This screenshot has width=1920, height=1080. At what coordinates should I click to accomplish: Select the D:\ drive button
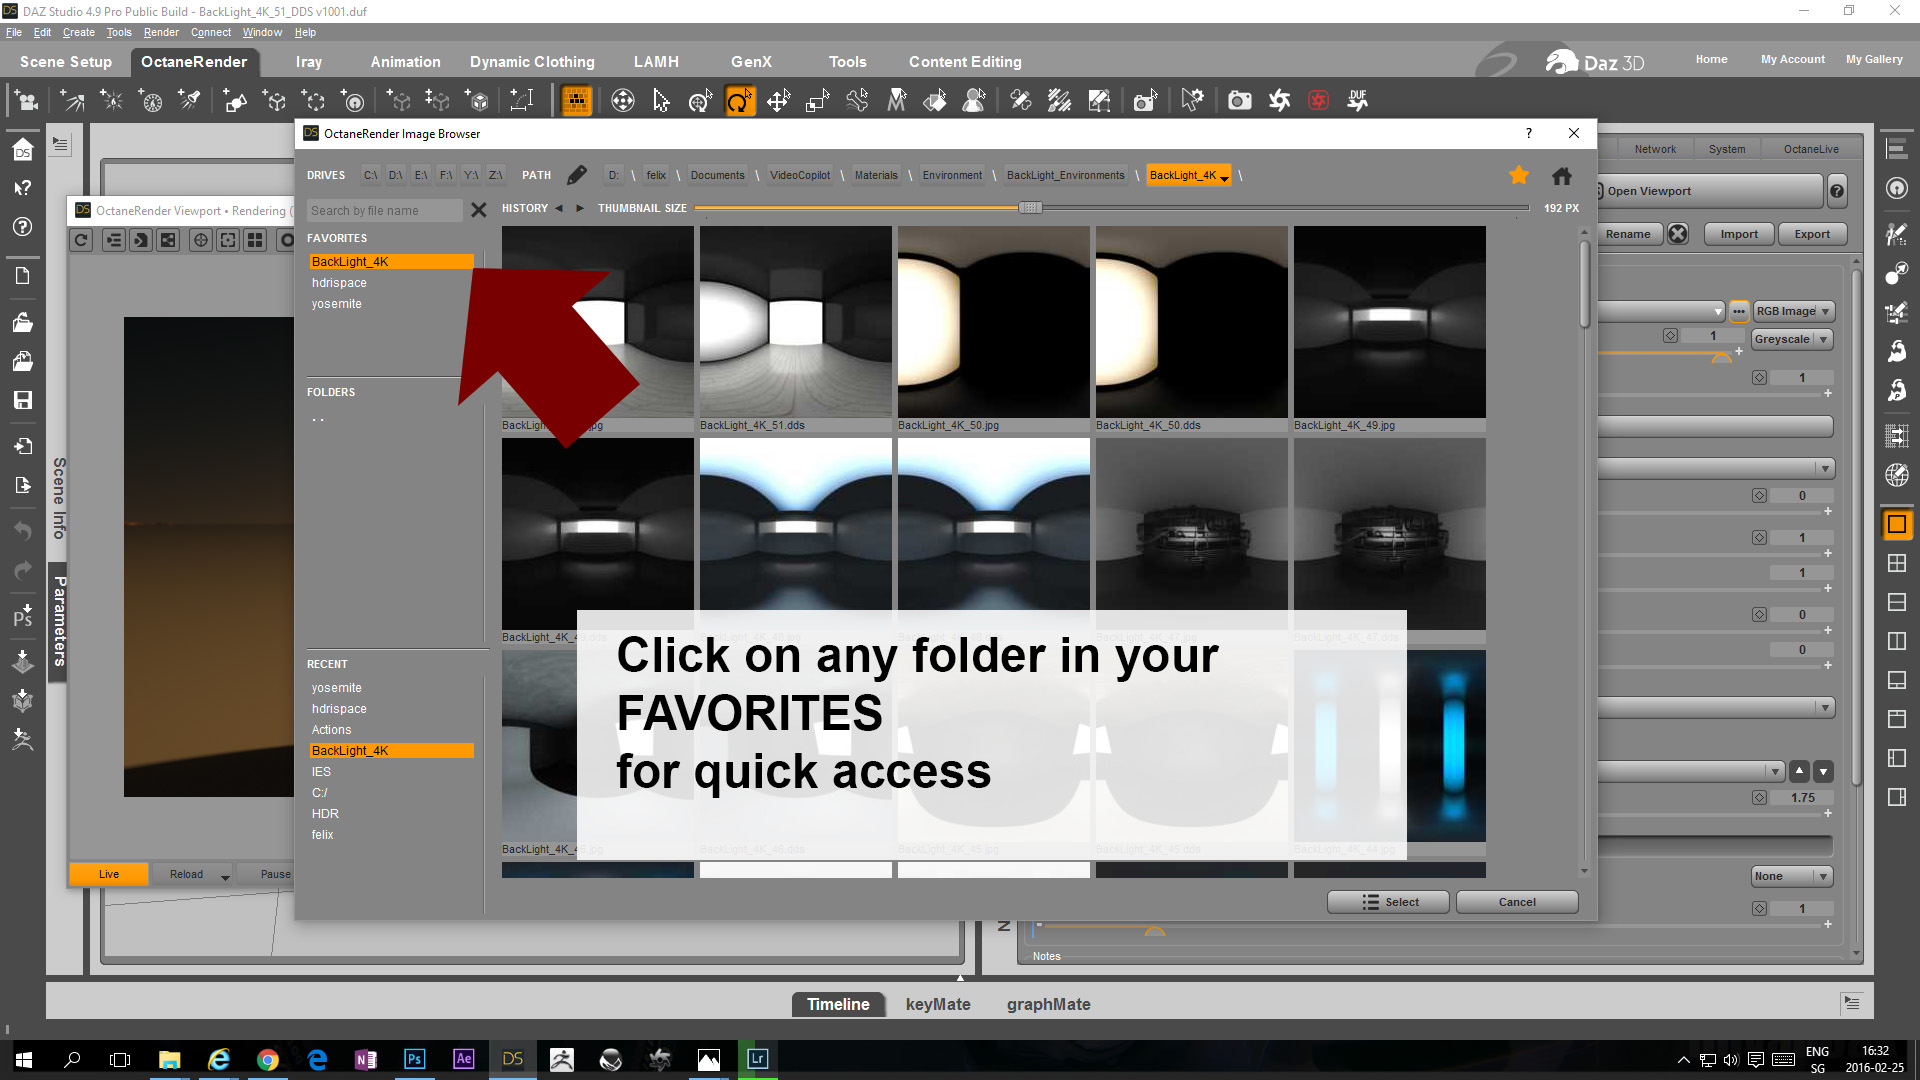point(396,175)
